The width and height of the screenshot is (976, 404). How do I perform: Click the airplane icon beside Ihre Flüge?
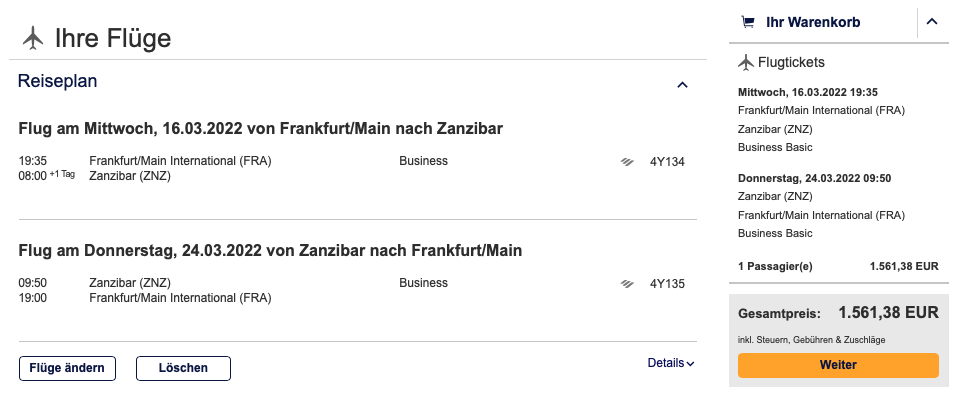coord(33,38)
